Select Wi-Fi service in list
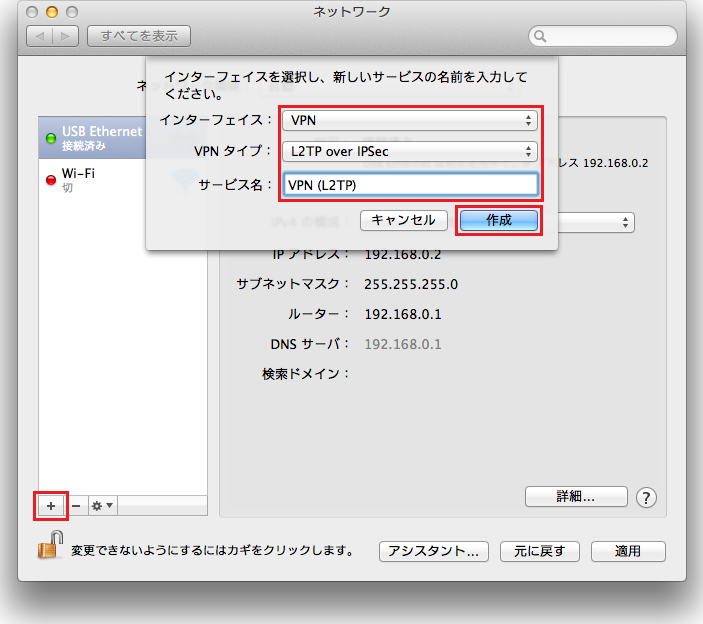The width and height of the screenshot is (703, 624). pos(123,180)
